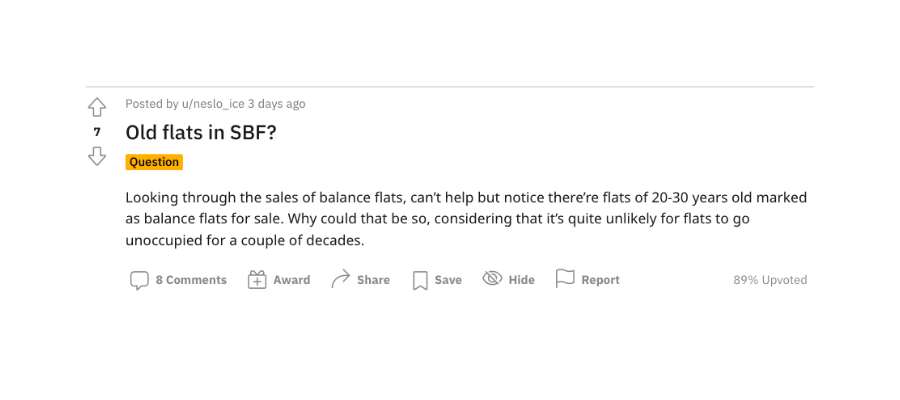Downvote the post with down arrow
900x400 pixels.
(x=97, y=156)
